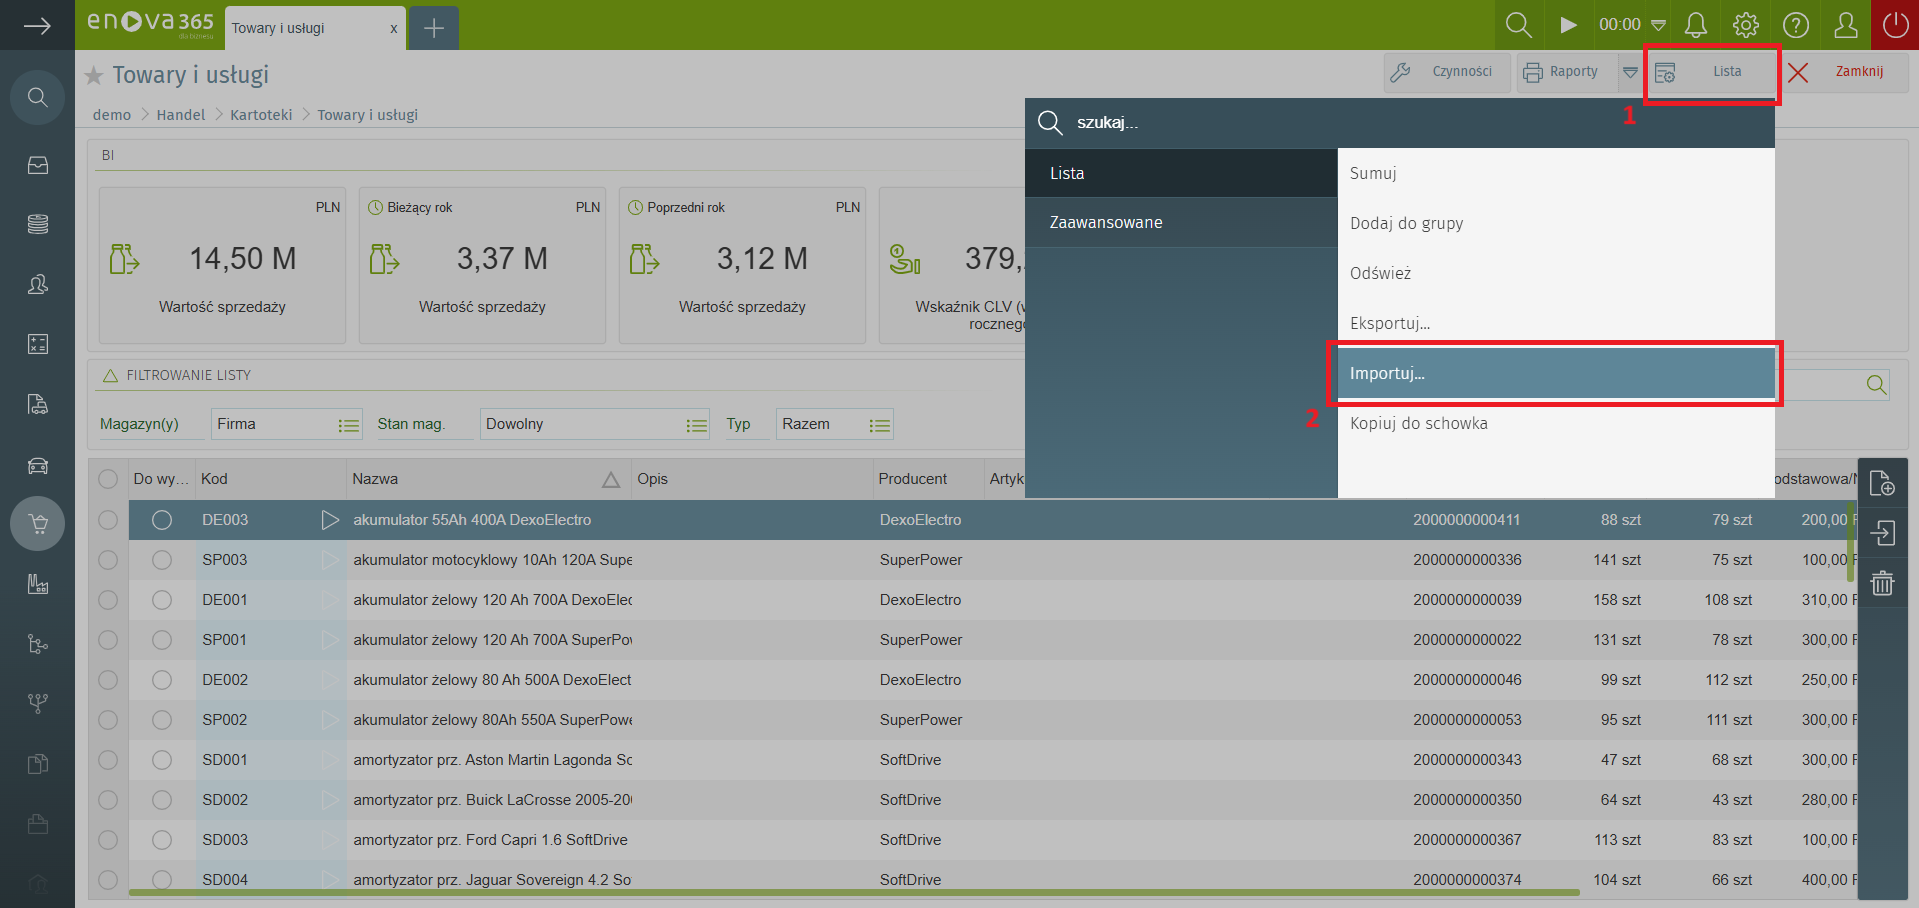Open the Raporty dropdown arrow
Viewport: 1919px width, 908px height.
(1630, 72)
